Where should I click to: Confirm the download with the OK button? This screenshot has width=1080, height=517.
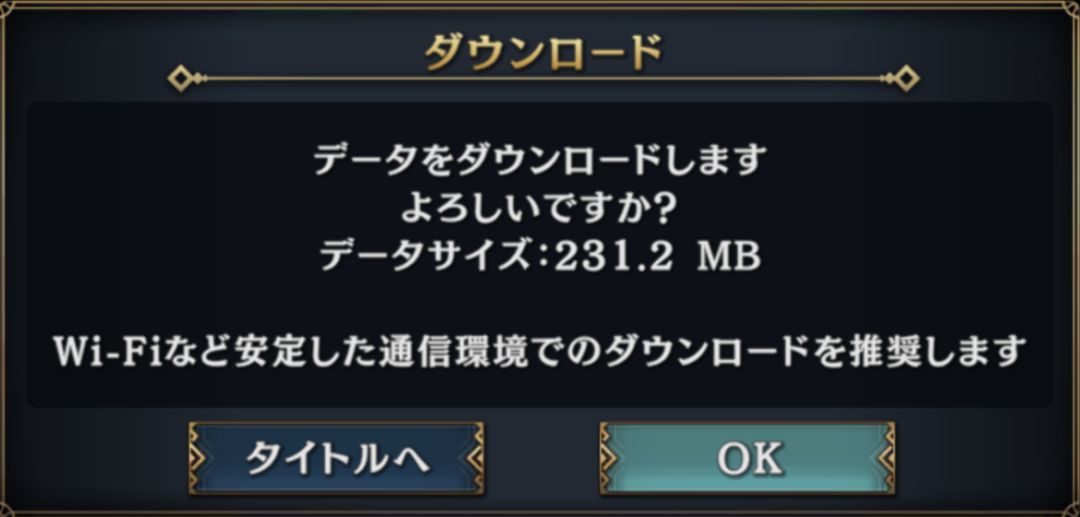[747, 458]
